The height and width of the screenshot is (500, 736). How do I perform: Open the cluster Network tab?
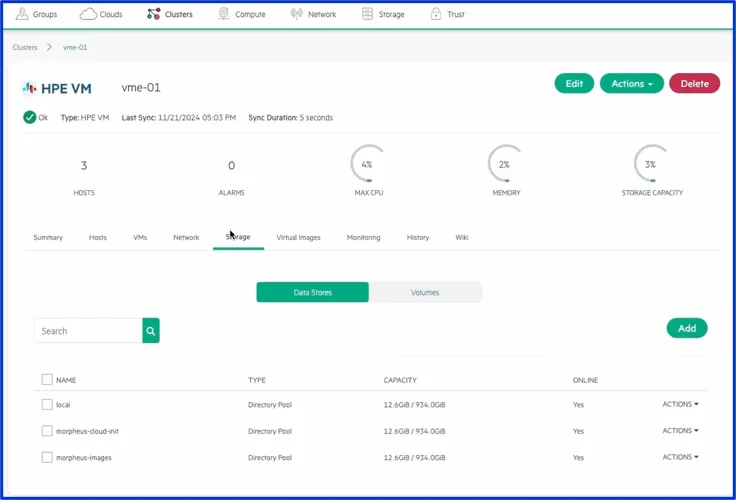(x=186, y=238)
